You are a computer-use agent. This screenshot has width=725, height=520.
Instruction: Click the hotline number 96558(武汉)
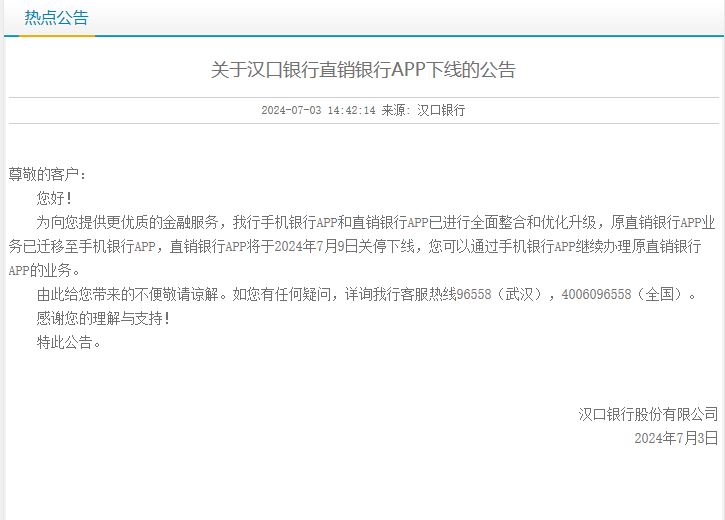click(501, 294)
